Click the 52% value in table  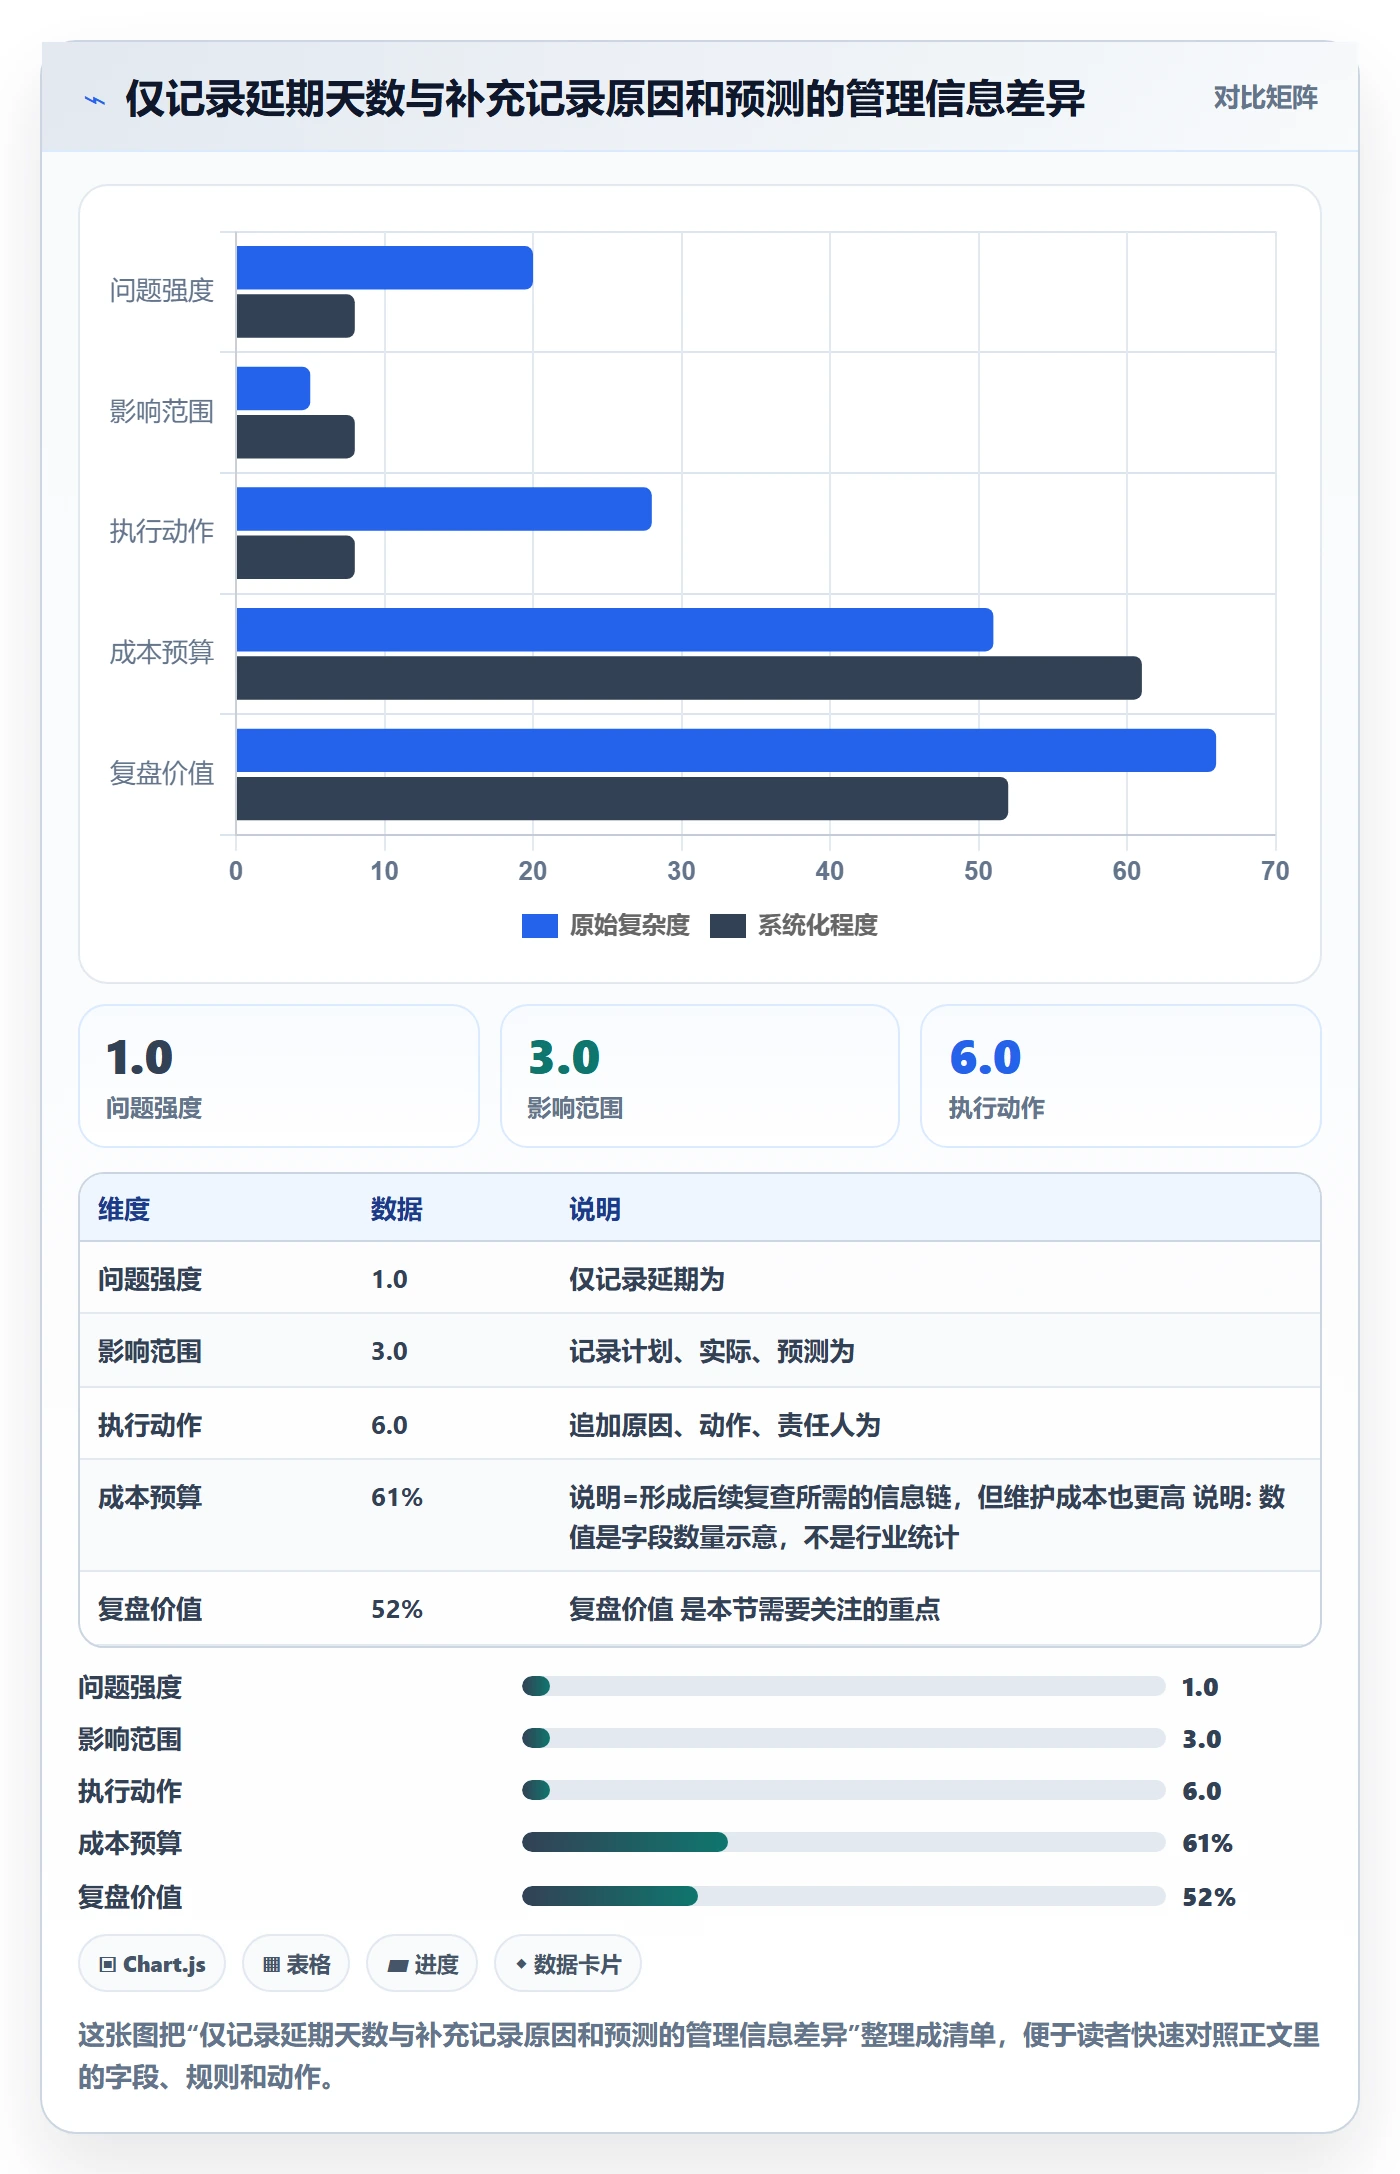[x=397, y=1609]
